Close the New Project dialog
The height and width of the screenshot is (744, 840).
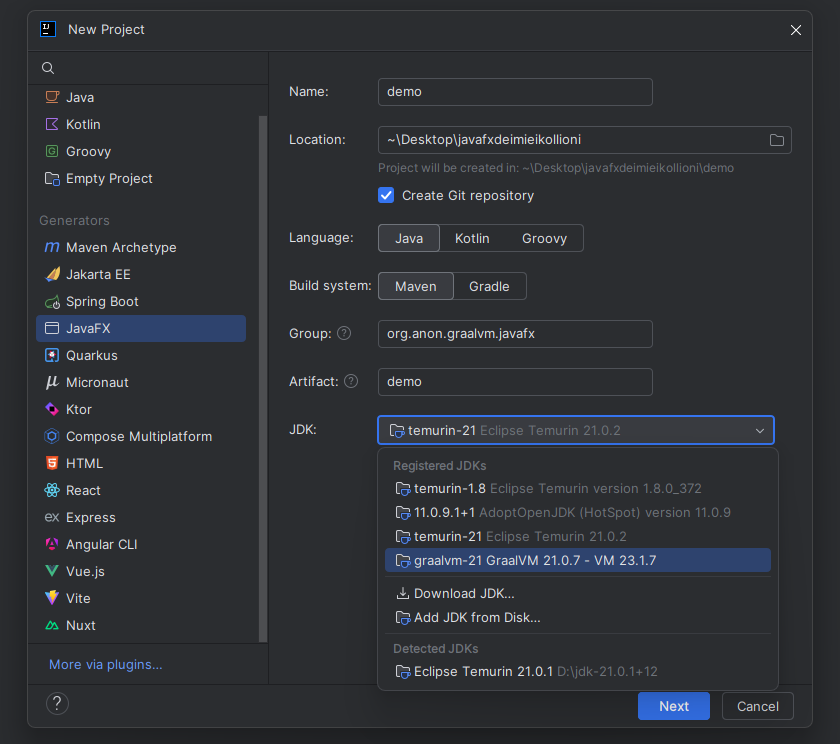click(796, 30)
